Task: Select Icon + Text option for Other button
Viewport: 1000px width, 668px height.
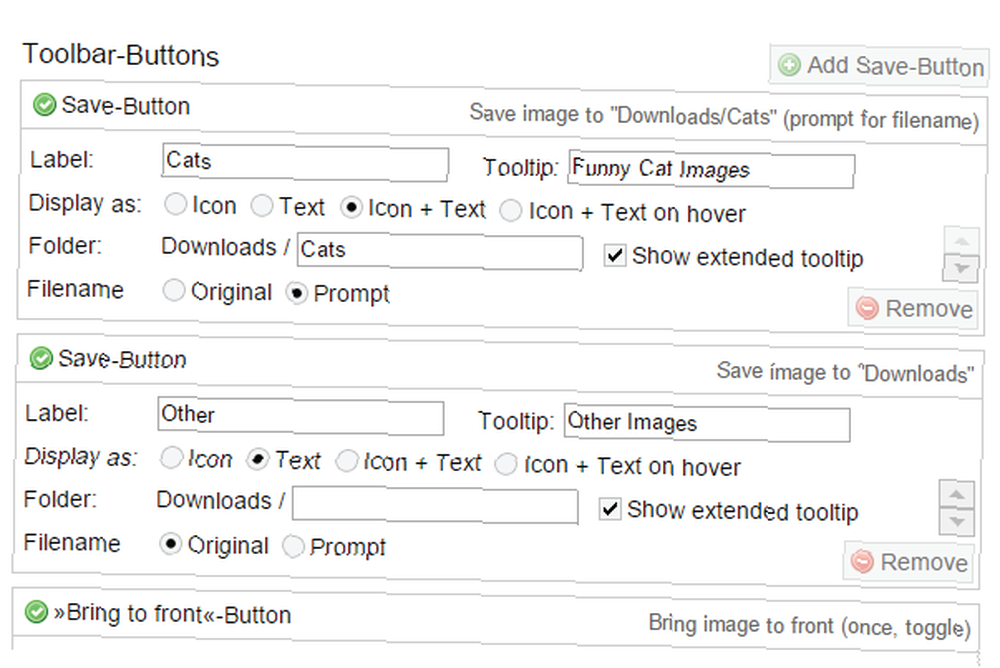Action: 346,461
